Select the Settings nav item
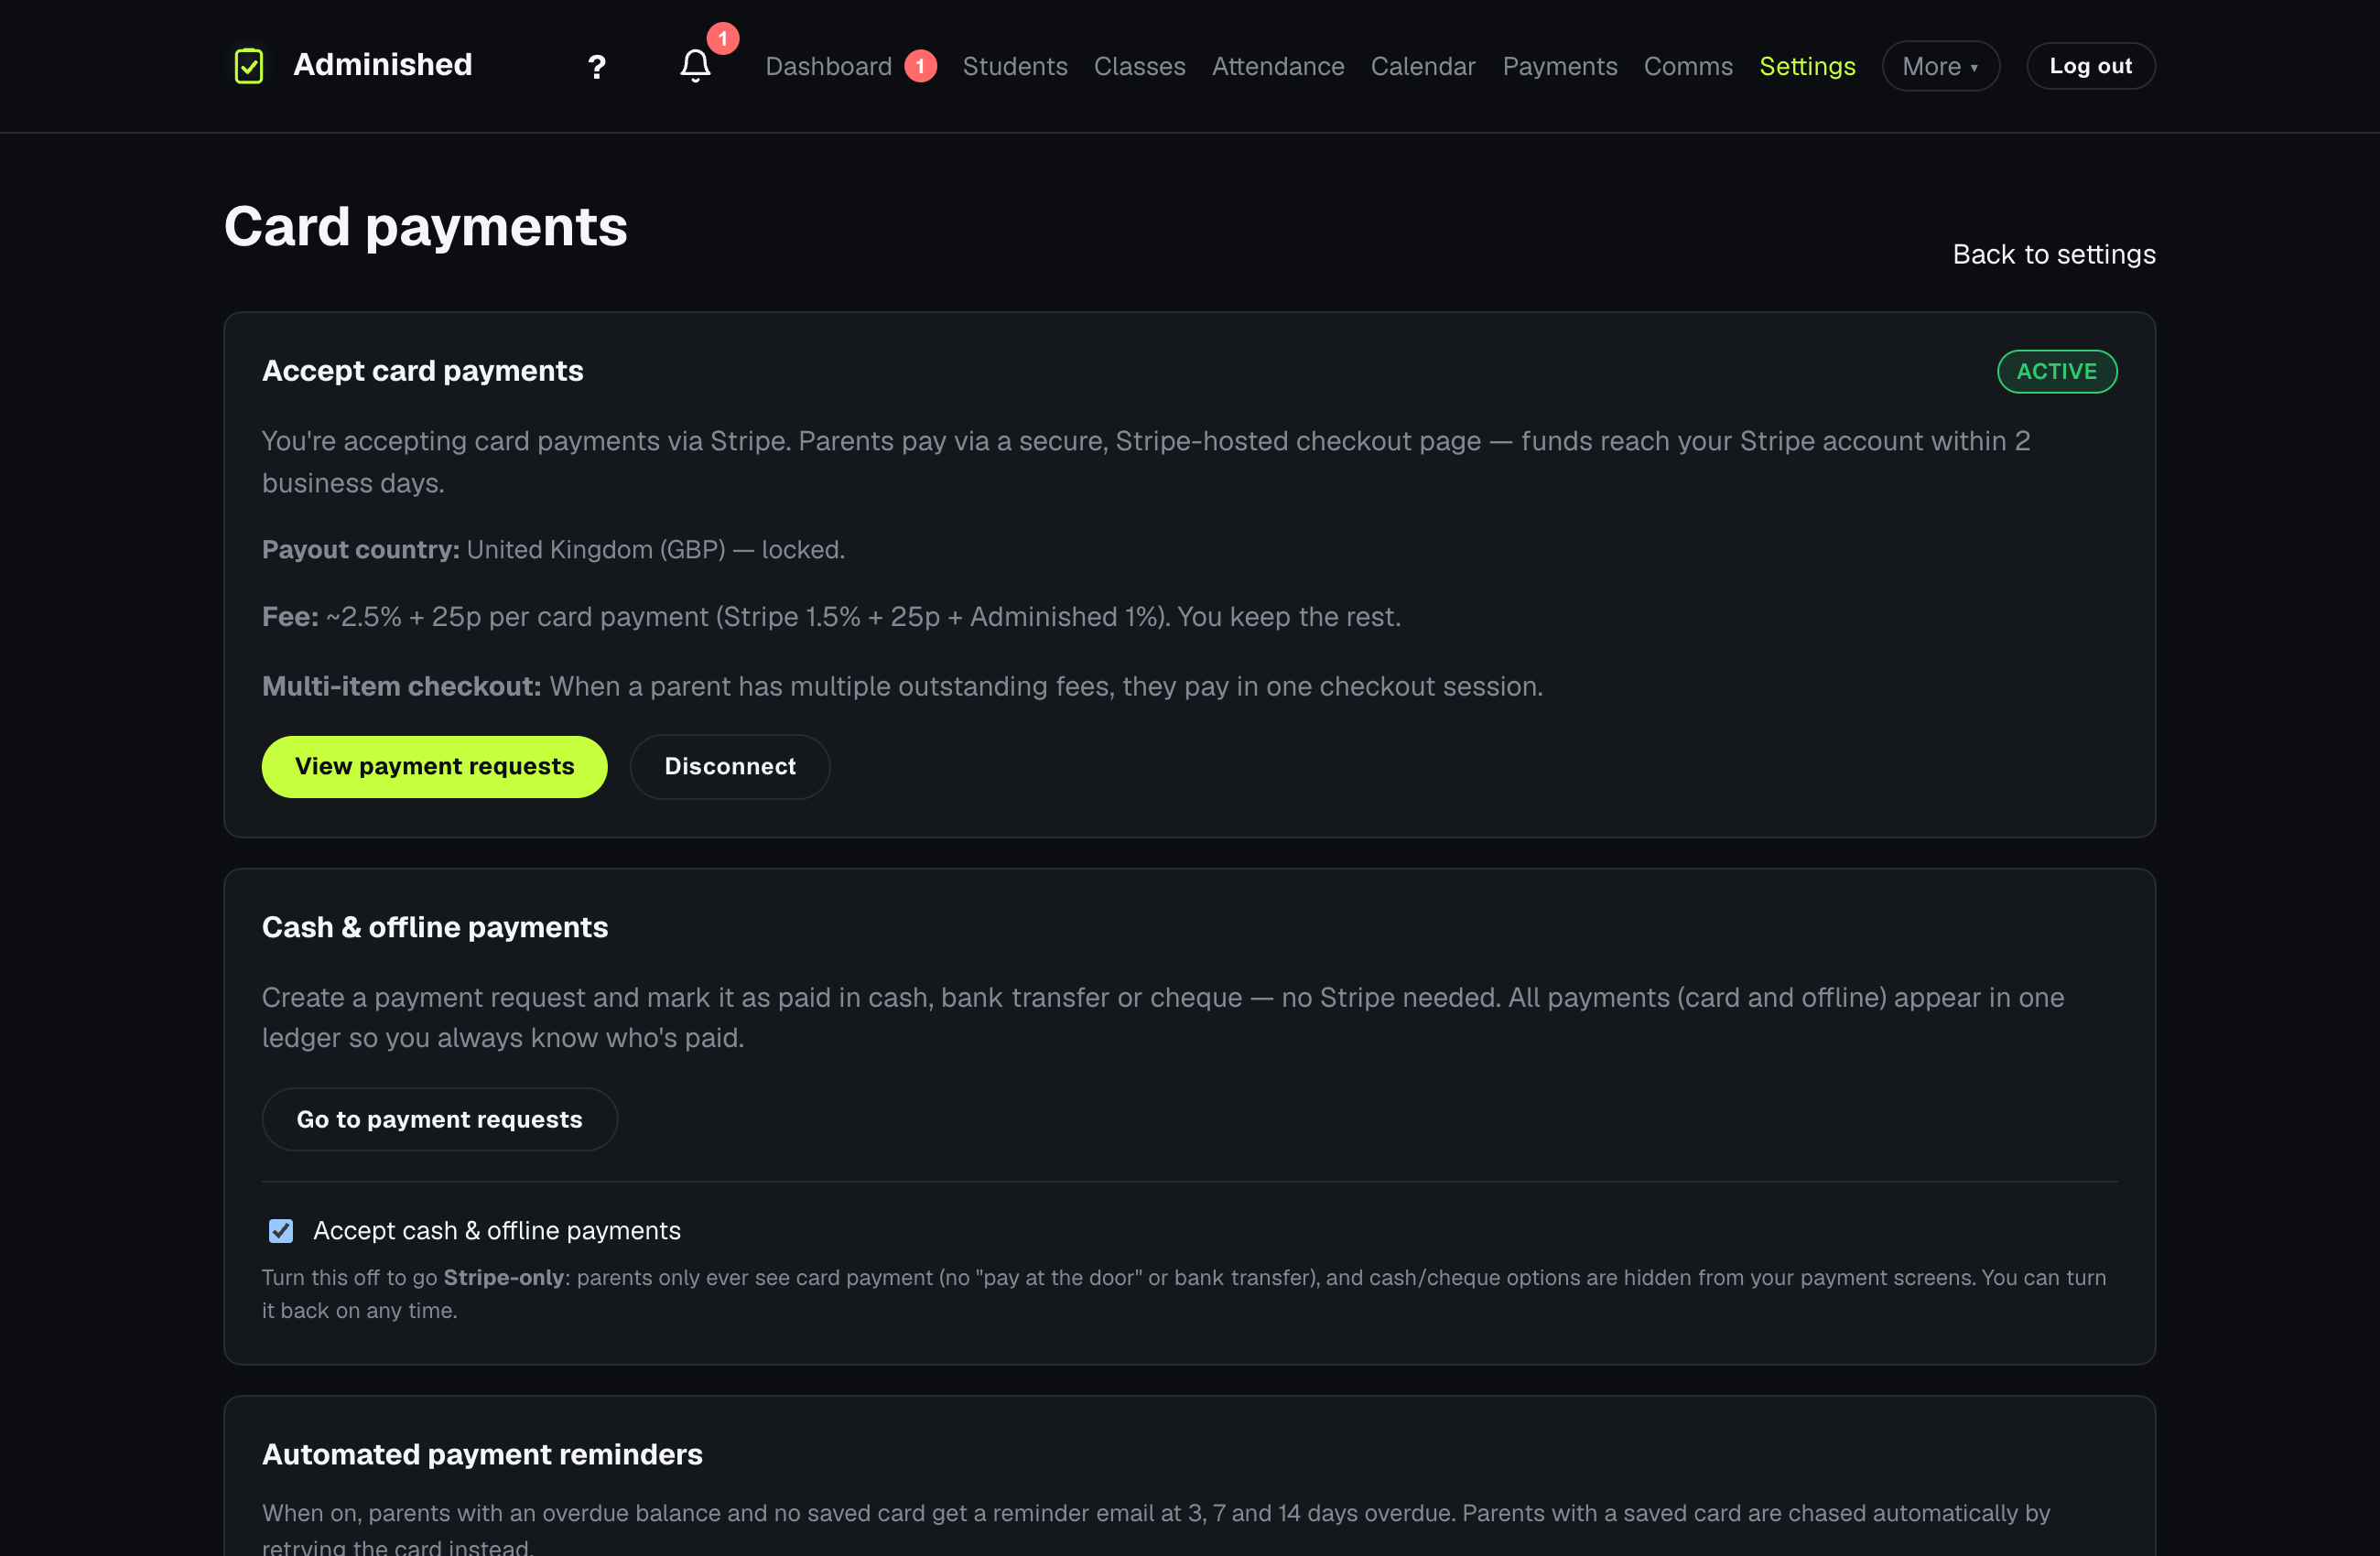This screenshot has width=2380, height=1556. coord(1807,66)
